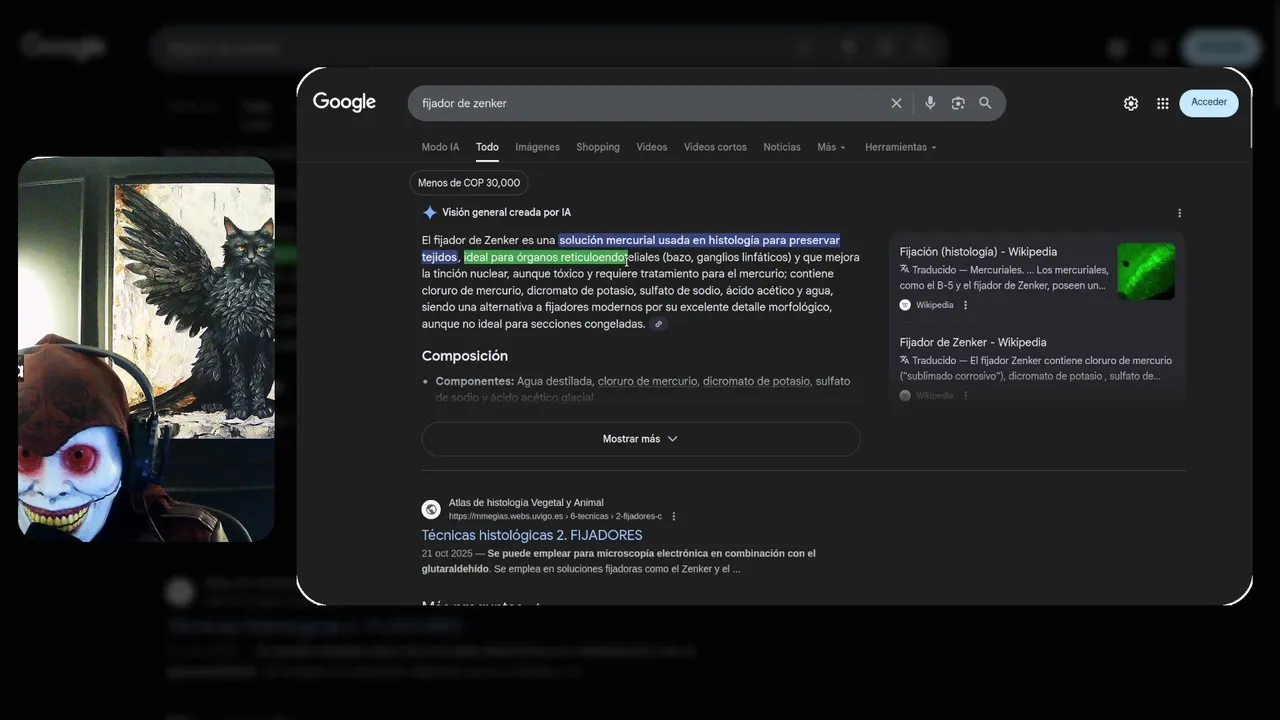Click the mmegias.webs.uvigo.es URL breadcrumb
Image resolution: width=1280 pixels, height=720 pixels.
pyautogui.click(x=555, y=516)
